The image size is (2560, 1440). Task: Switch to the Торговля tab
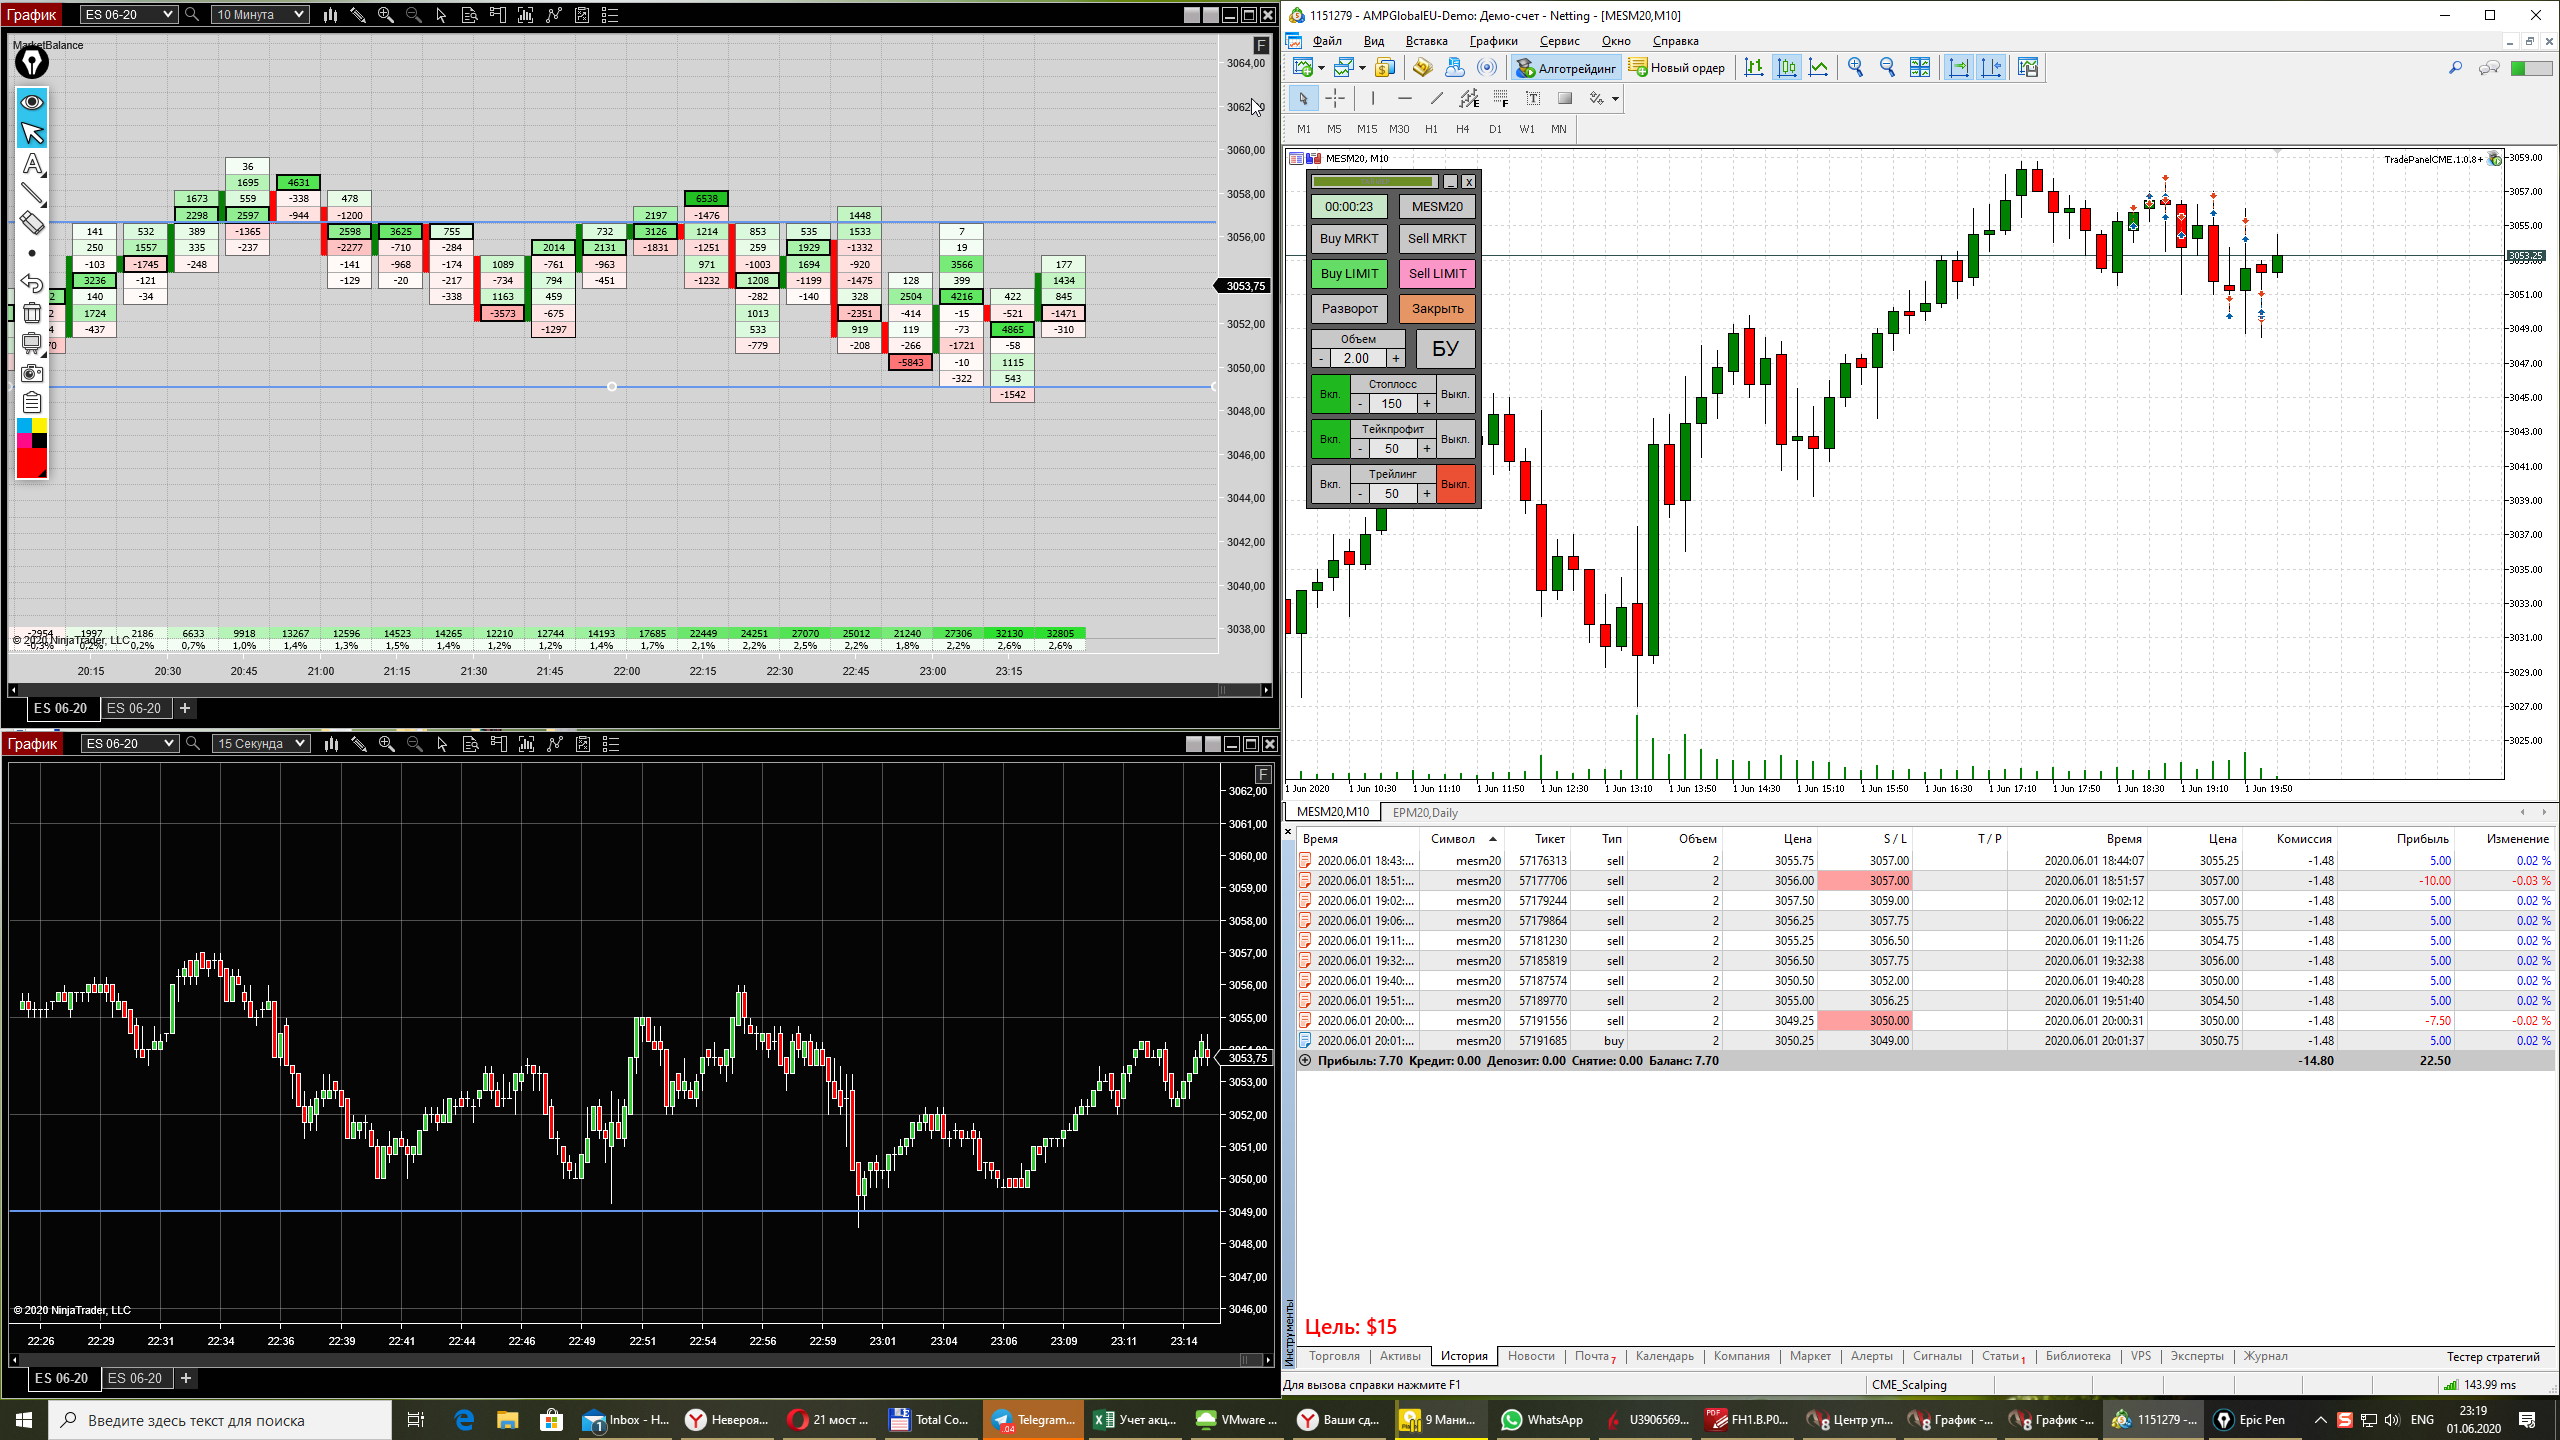1334,1356
